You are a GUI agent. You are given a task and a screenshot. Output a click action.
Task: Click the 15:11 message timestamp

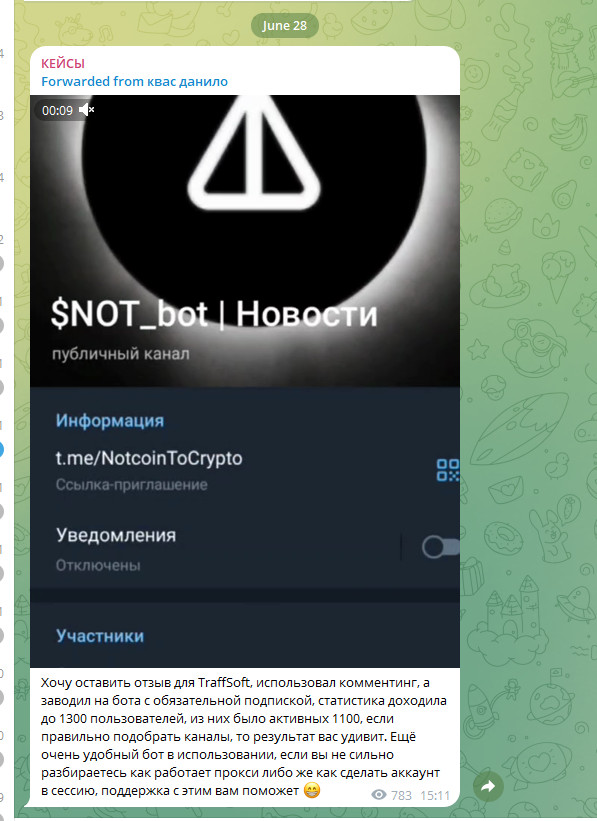(x=435, y=795)
